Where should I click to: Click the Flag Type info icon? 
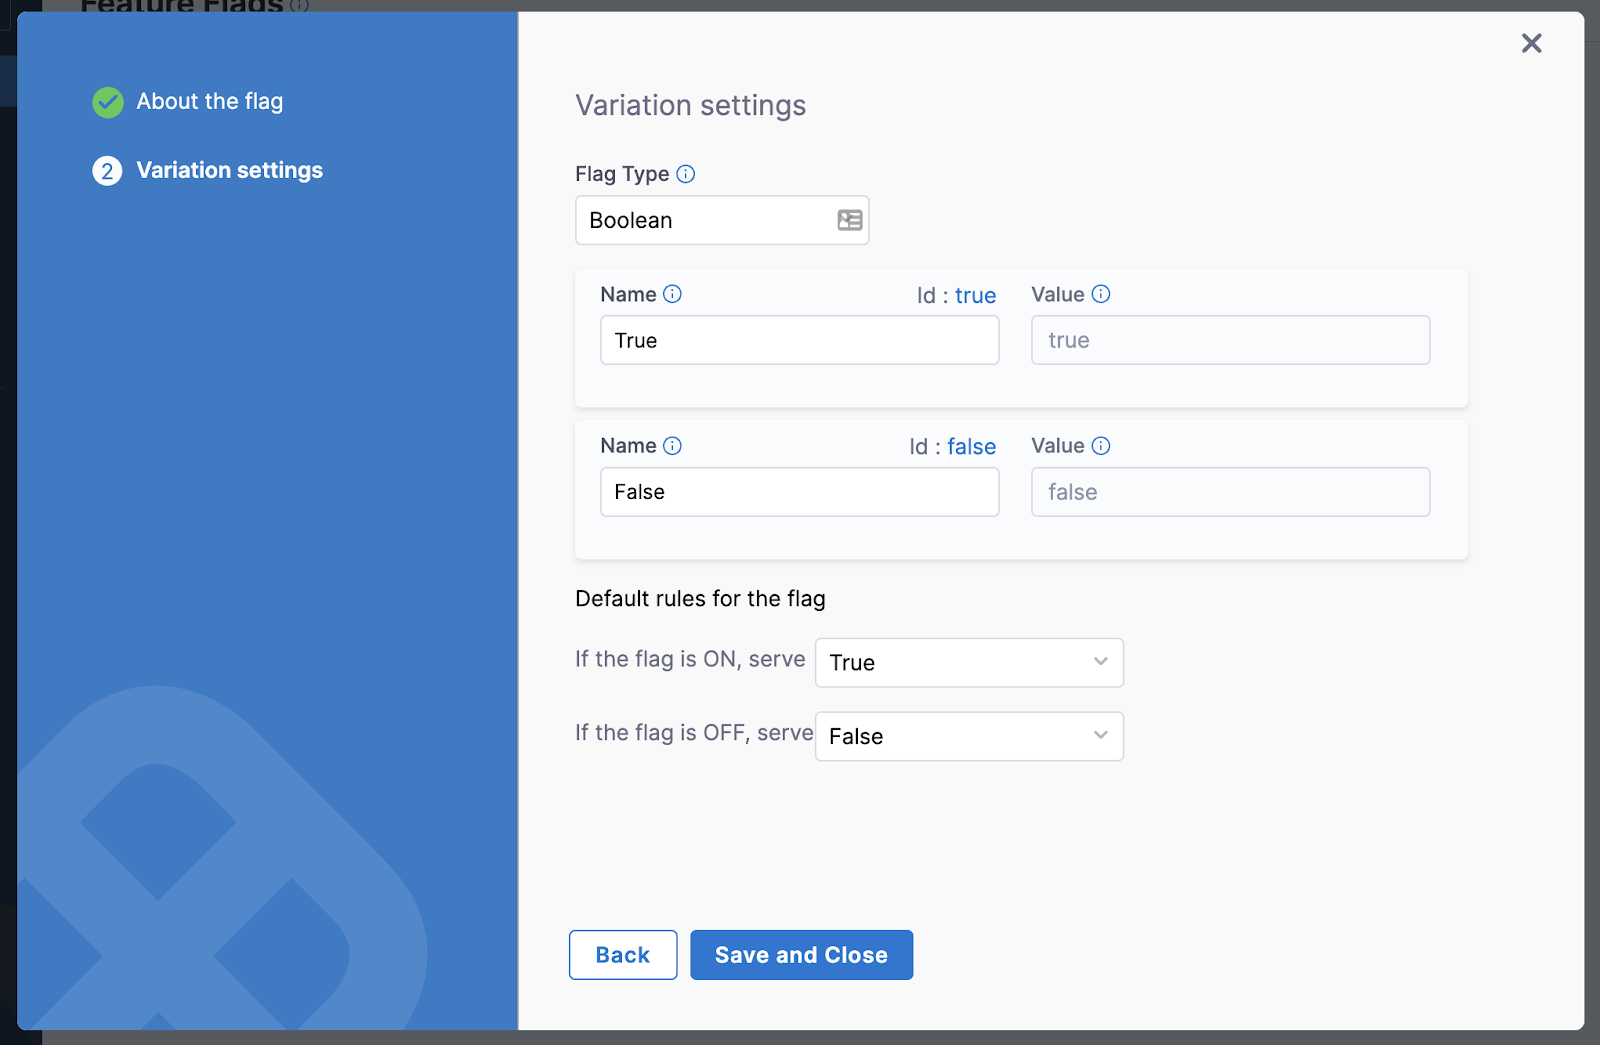coord(686,174)
